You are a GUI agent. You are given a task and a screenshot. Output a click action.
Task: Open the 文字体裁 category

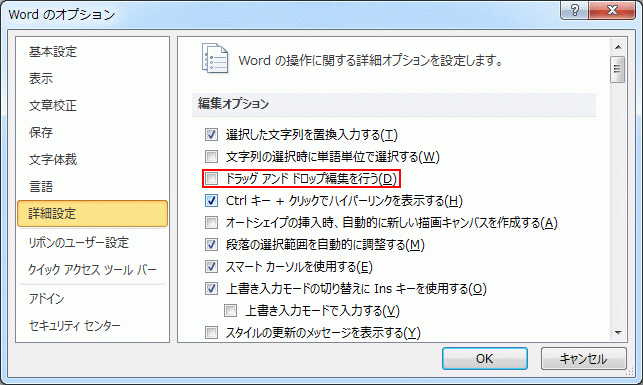pos(93,159)
